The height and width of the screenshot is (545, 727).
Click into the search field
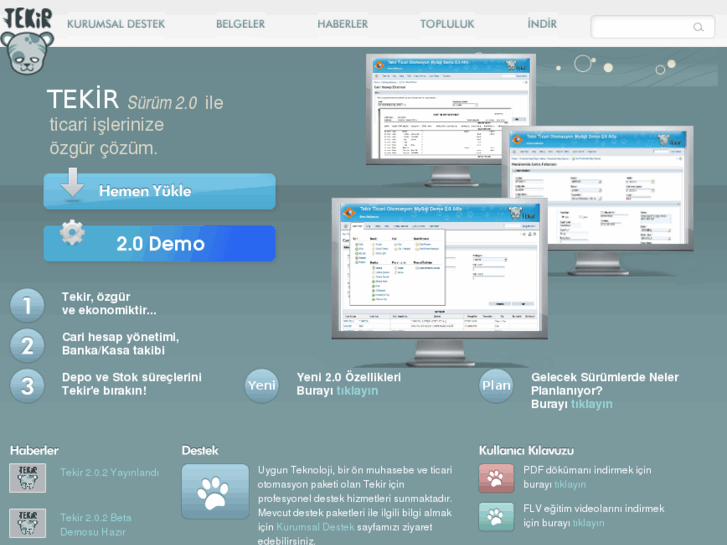[x=652, y=27]
